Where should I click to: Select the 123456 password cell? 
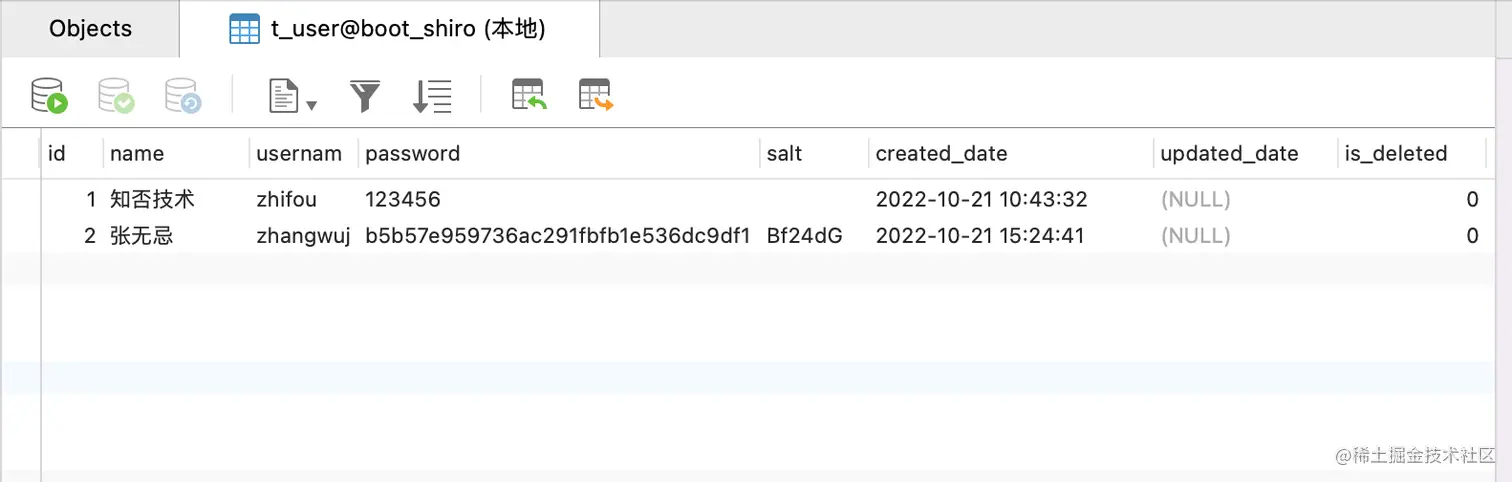559,200
